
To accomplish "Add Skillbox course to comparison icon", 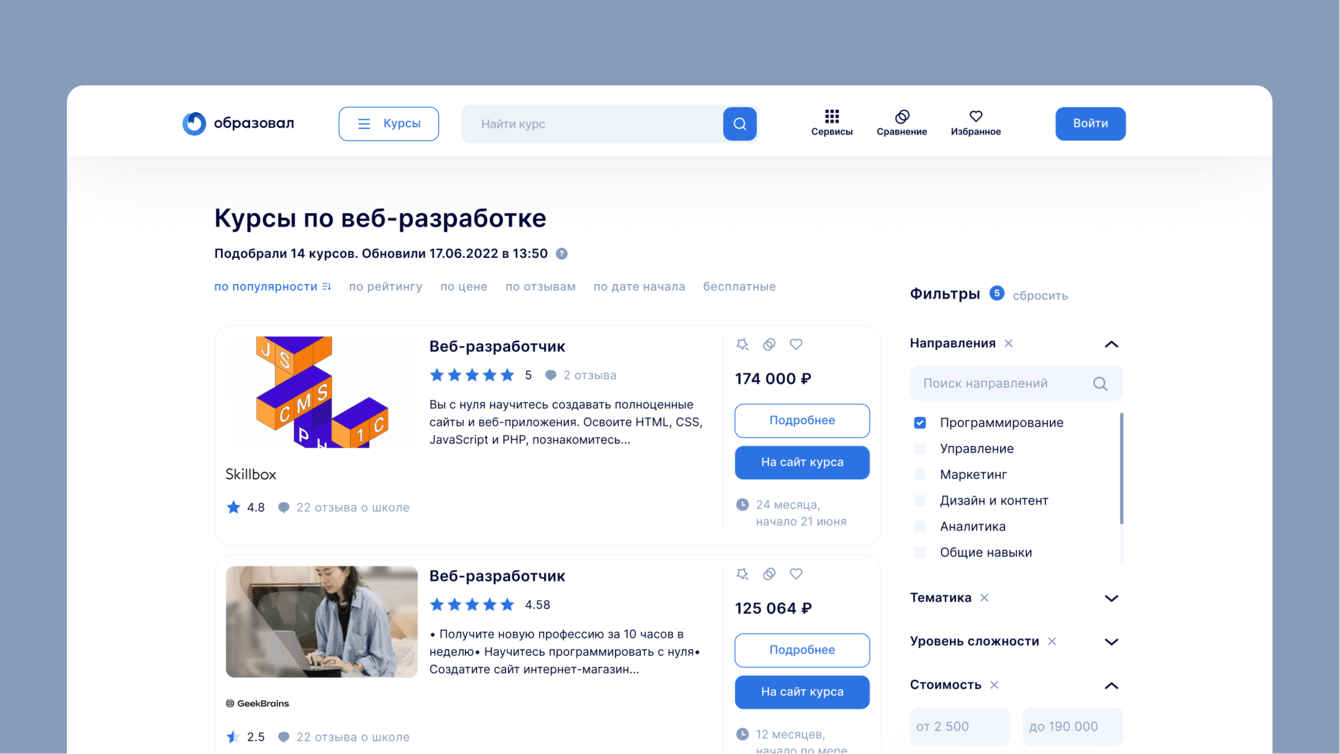I will click(769, 344).
